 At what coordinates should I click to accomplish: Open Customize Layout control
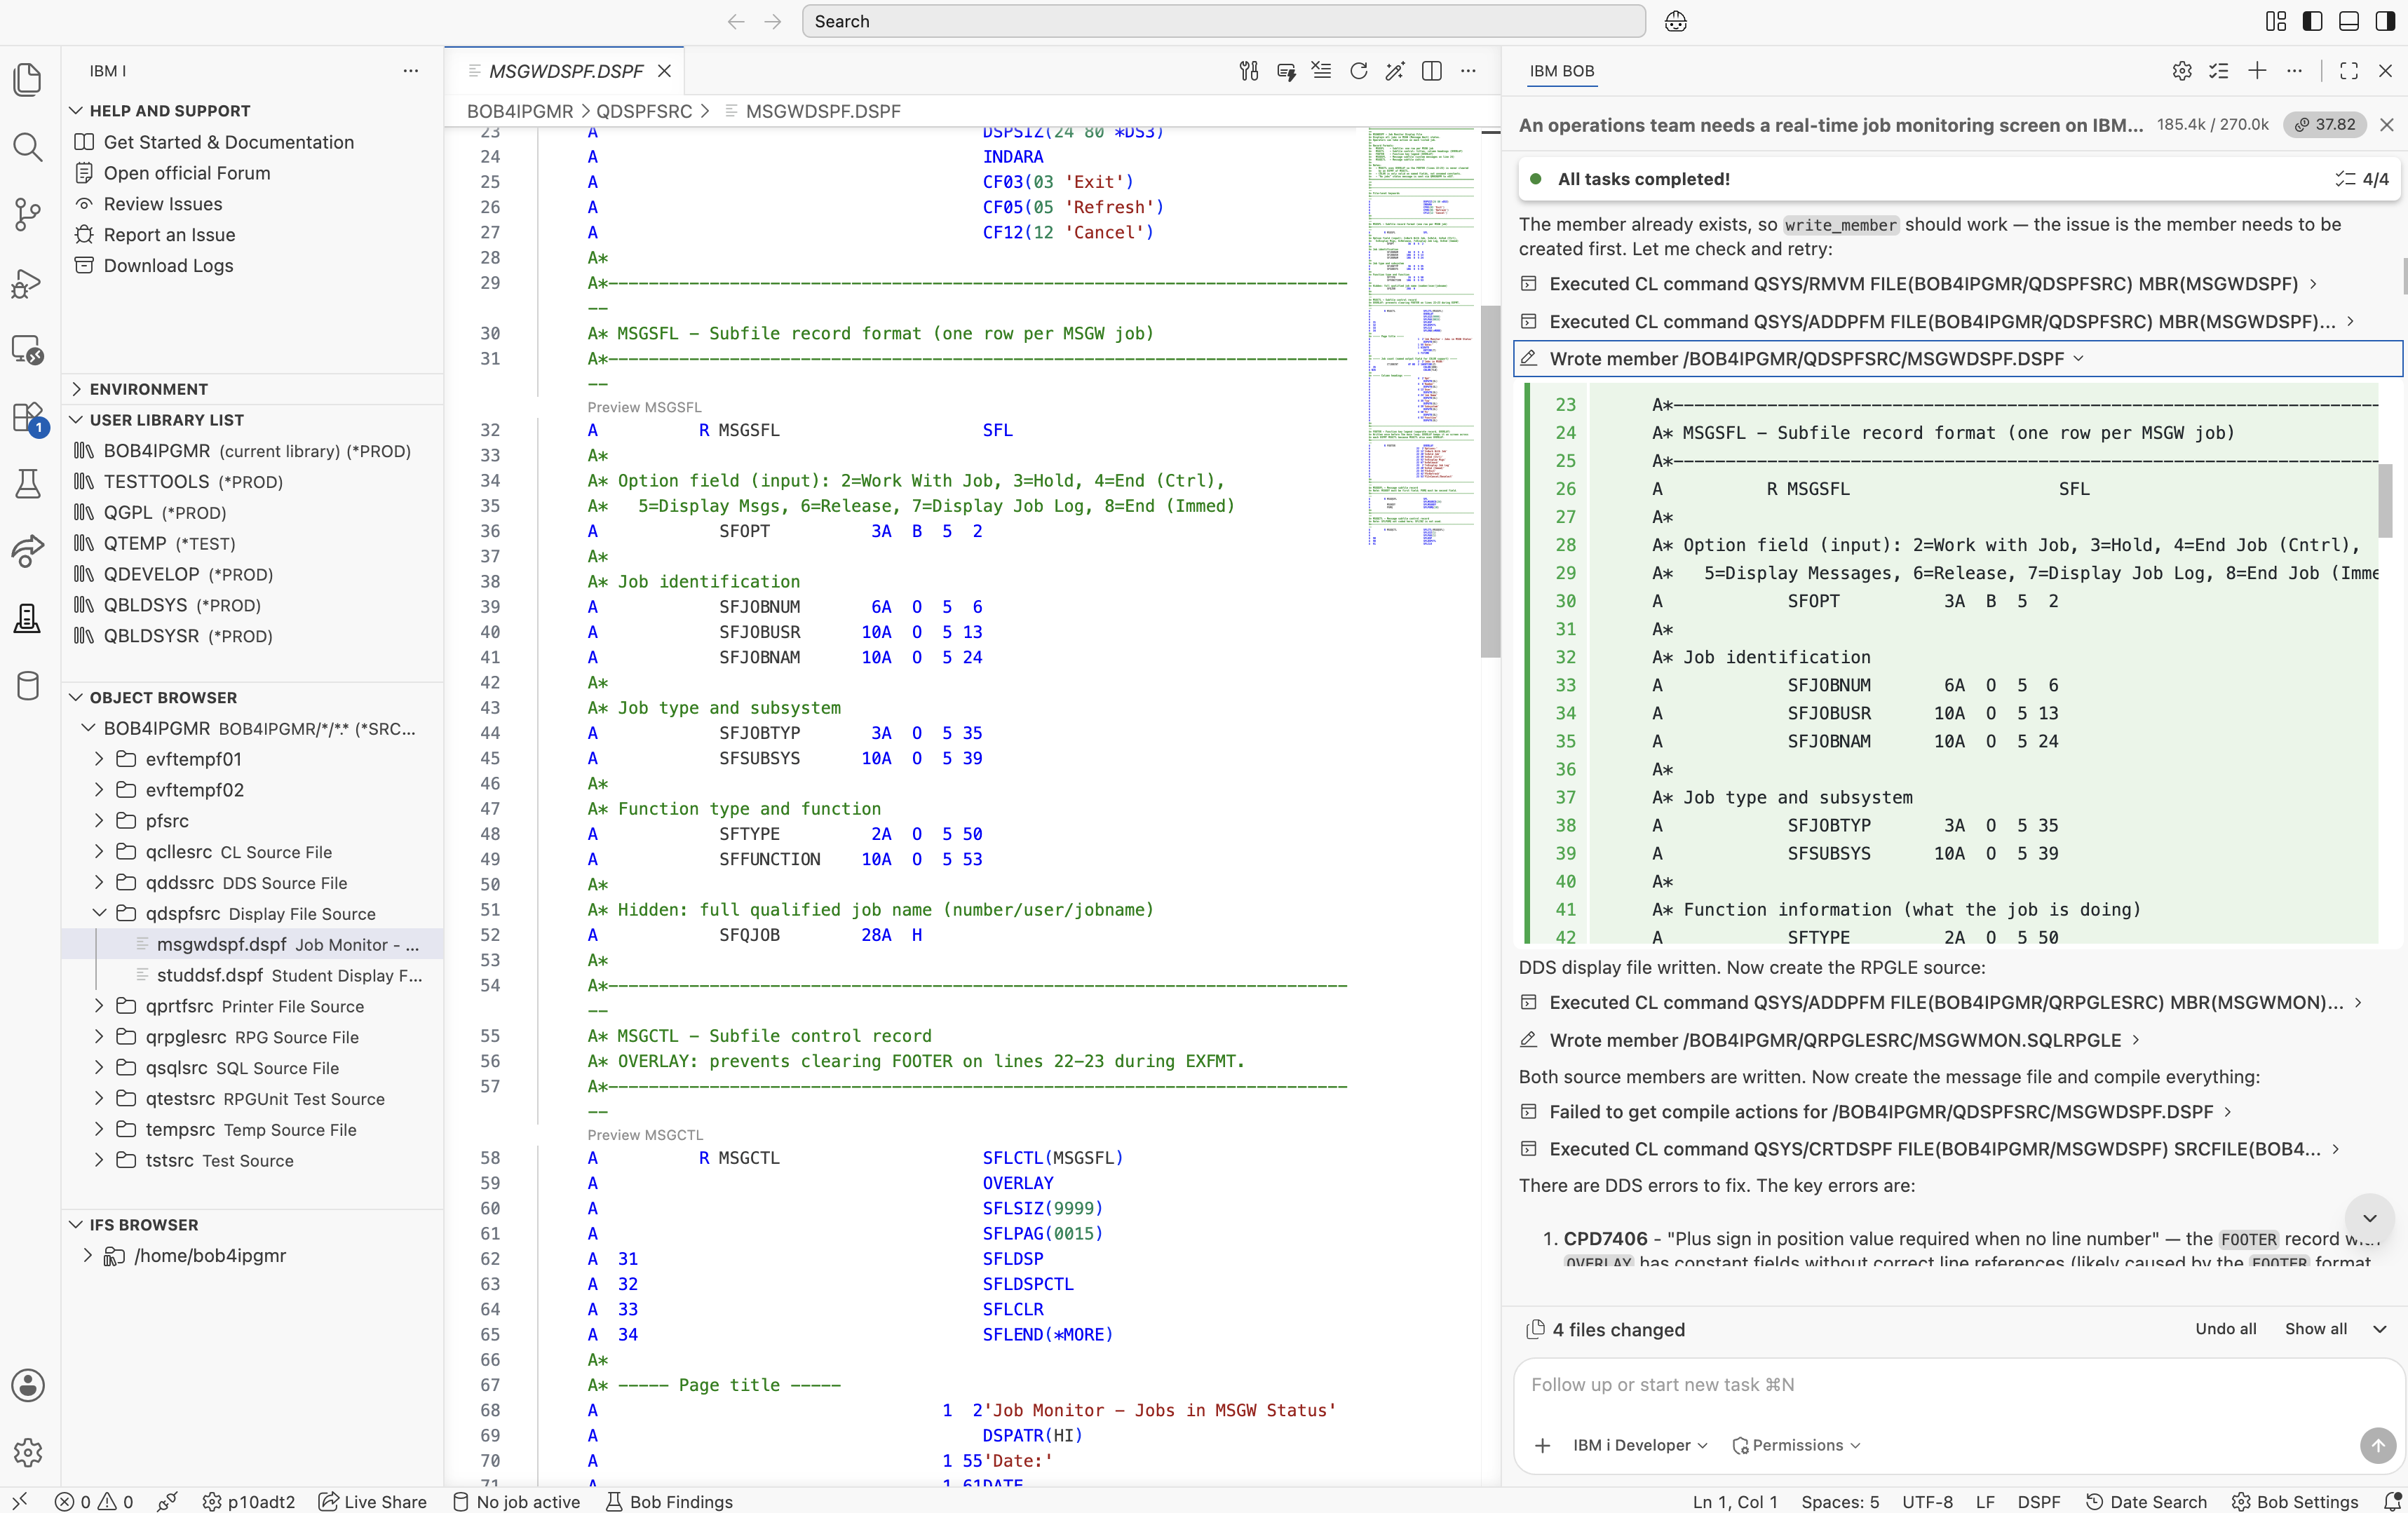click(2276, 21)
